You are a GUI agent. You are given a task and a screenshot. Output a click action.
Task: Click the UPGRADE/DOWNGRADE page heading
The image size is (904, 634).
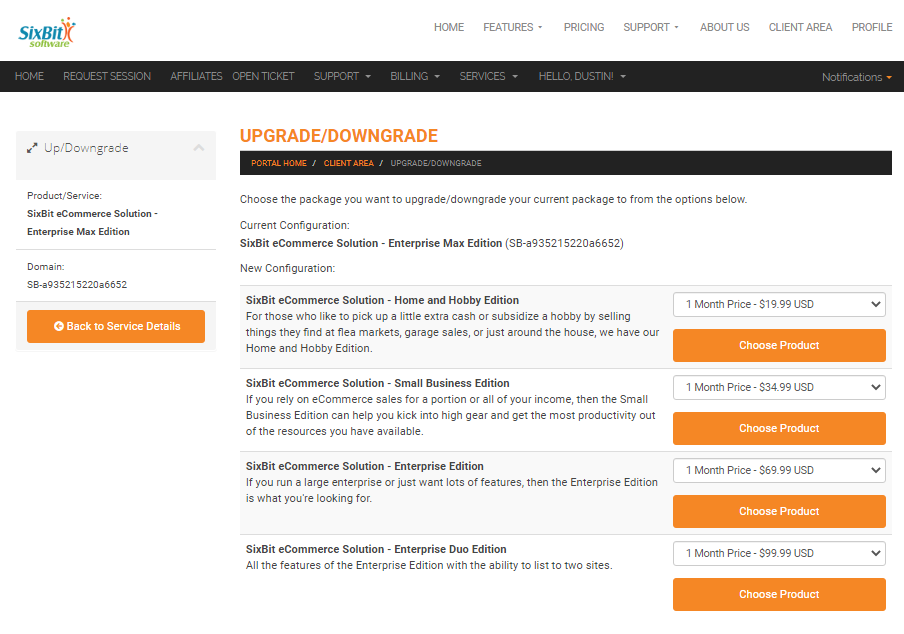coord(339,135)
